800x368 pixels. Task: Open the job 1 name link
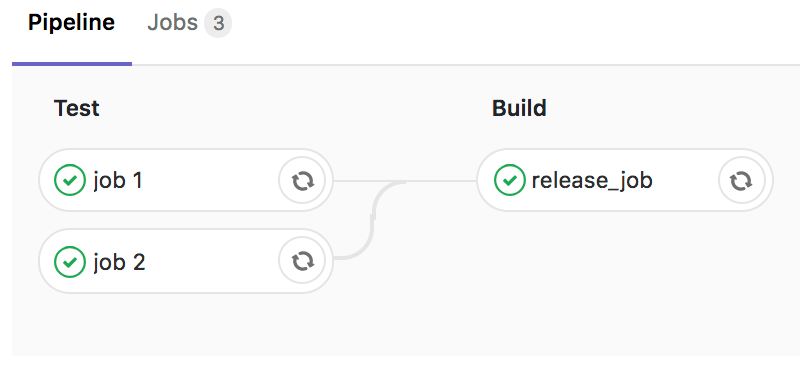pos(118,181)
